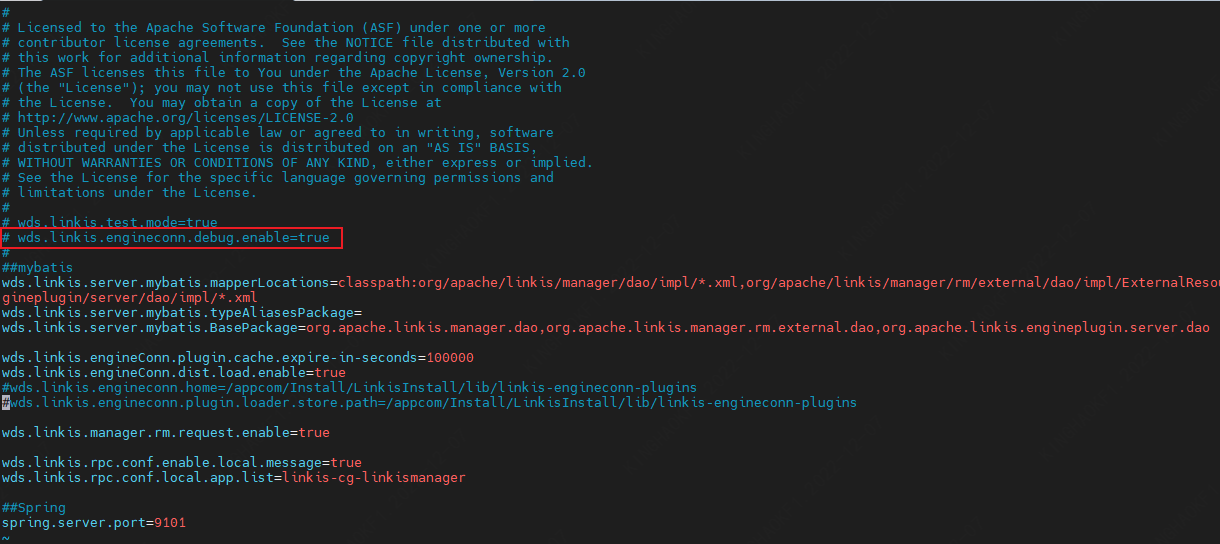Click the 9101 server port value

coord(169,523)
